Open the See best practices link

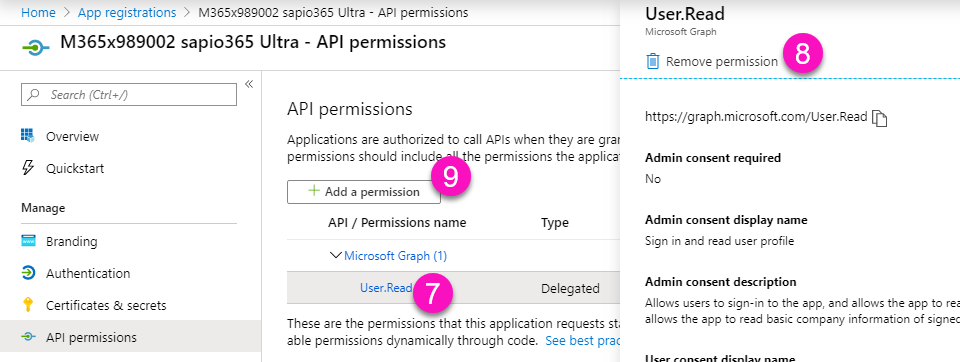pos(583,341)
